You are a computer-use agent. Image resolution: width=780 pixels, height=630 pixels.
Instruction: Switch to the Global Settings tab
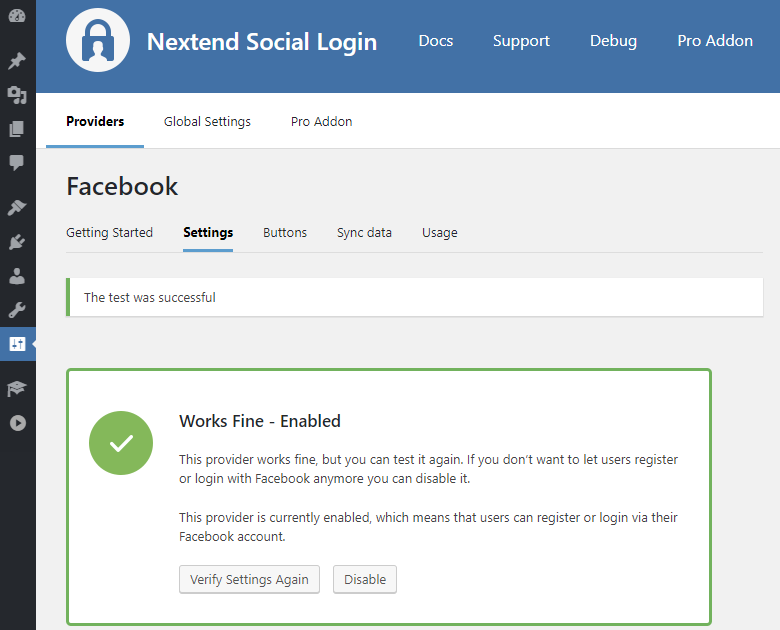[207, 122]
